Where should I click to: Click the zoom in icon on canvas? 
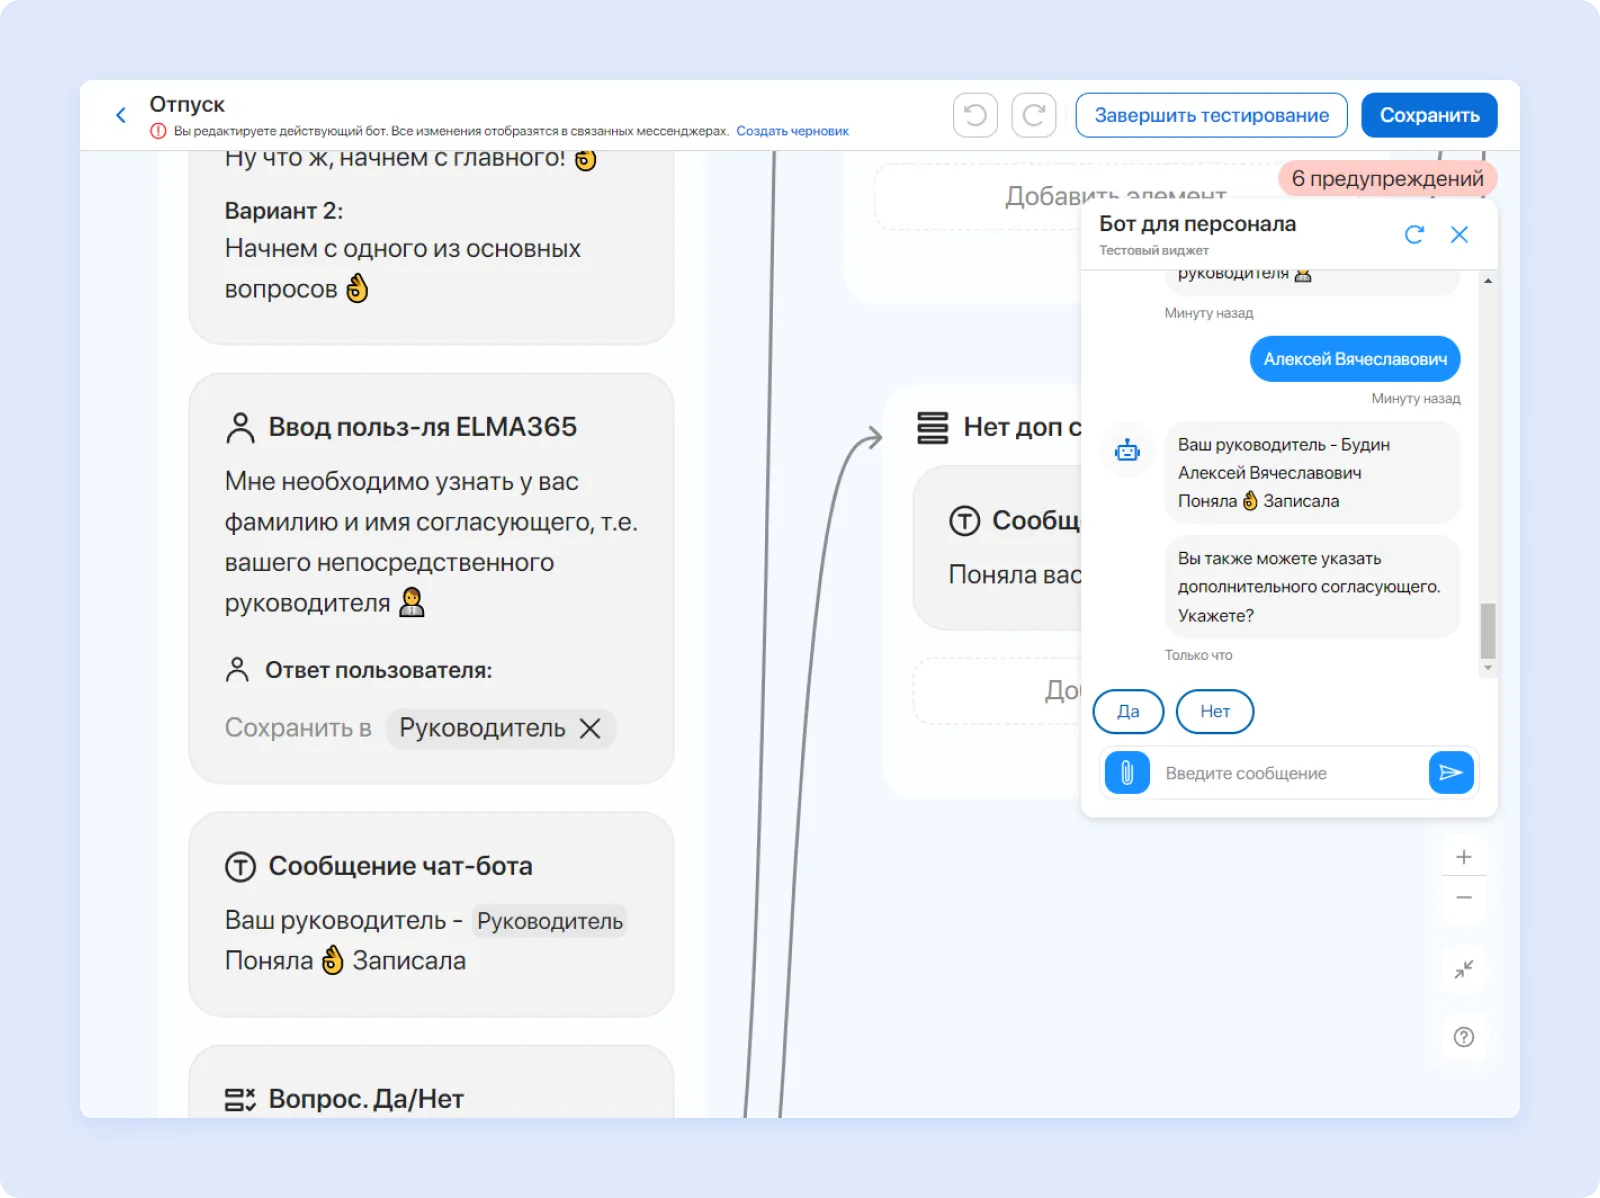tap(1463, 856)
